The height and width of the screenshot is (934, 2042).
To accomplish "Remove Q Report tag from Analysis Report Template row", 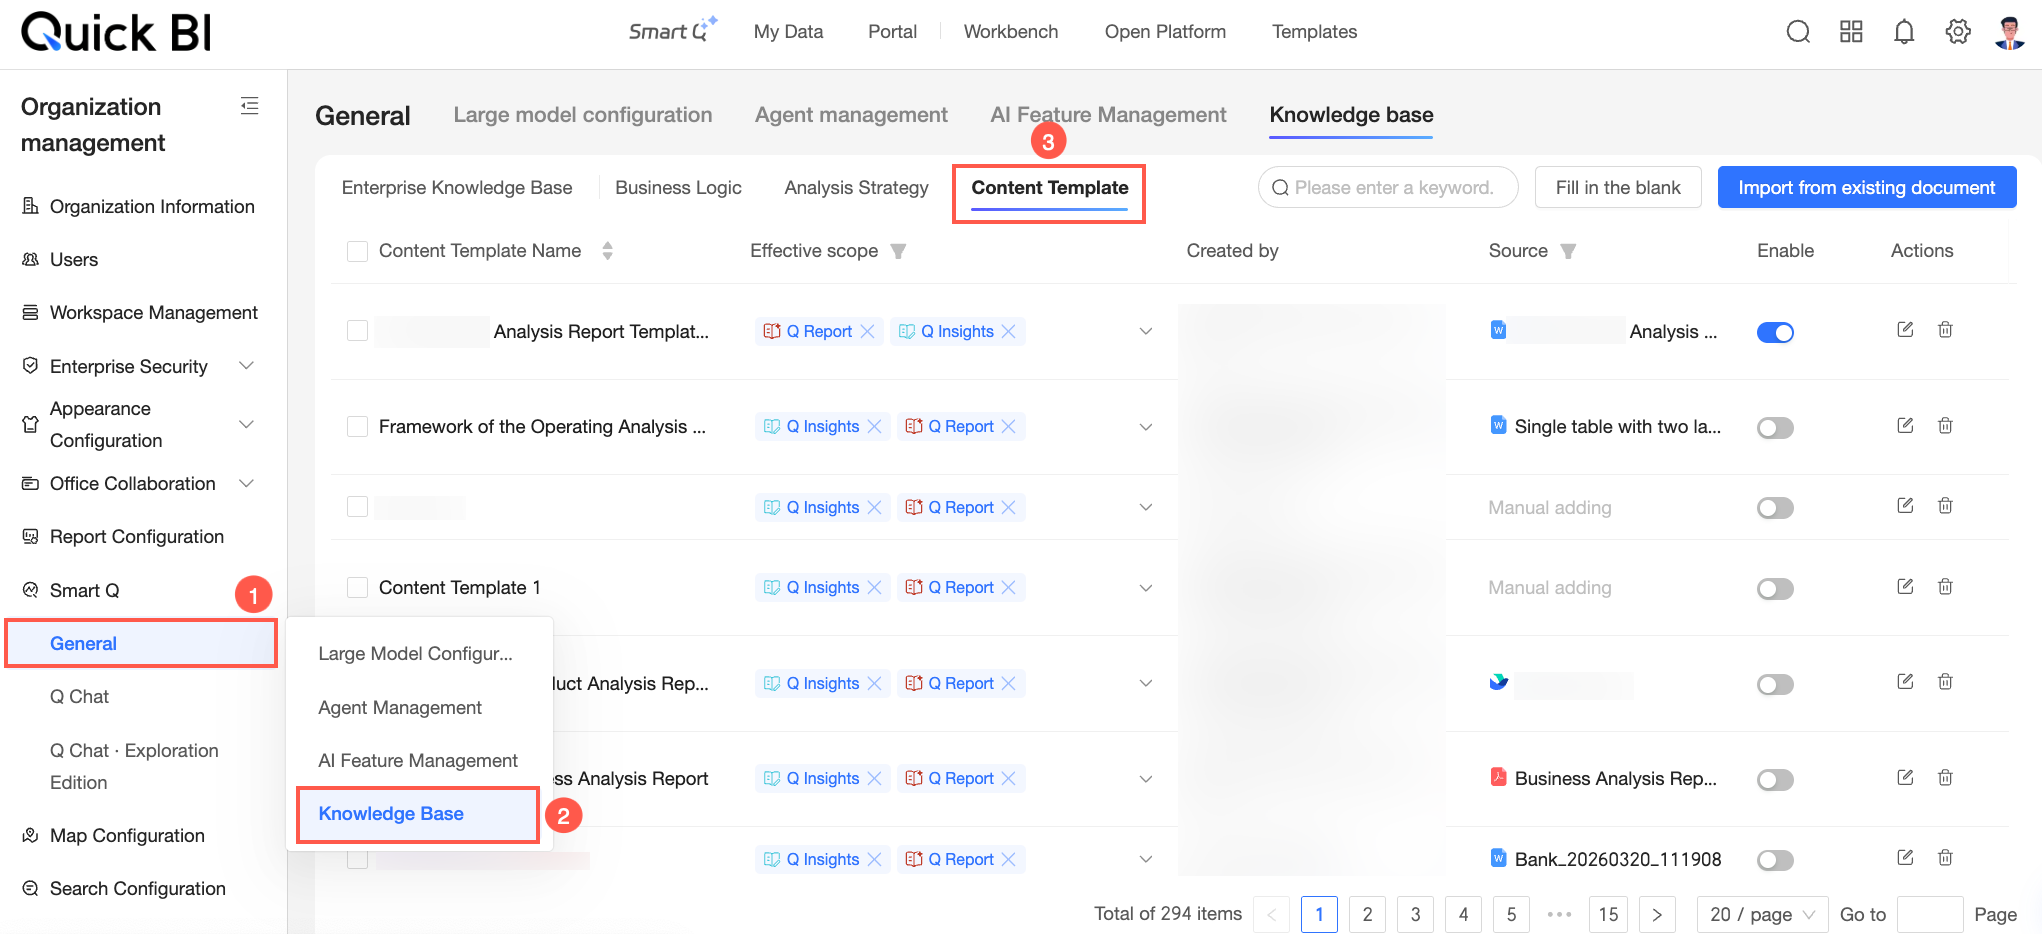I will (x=867, y=332).
